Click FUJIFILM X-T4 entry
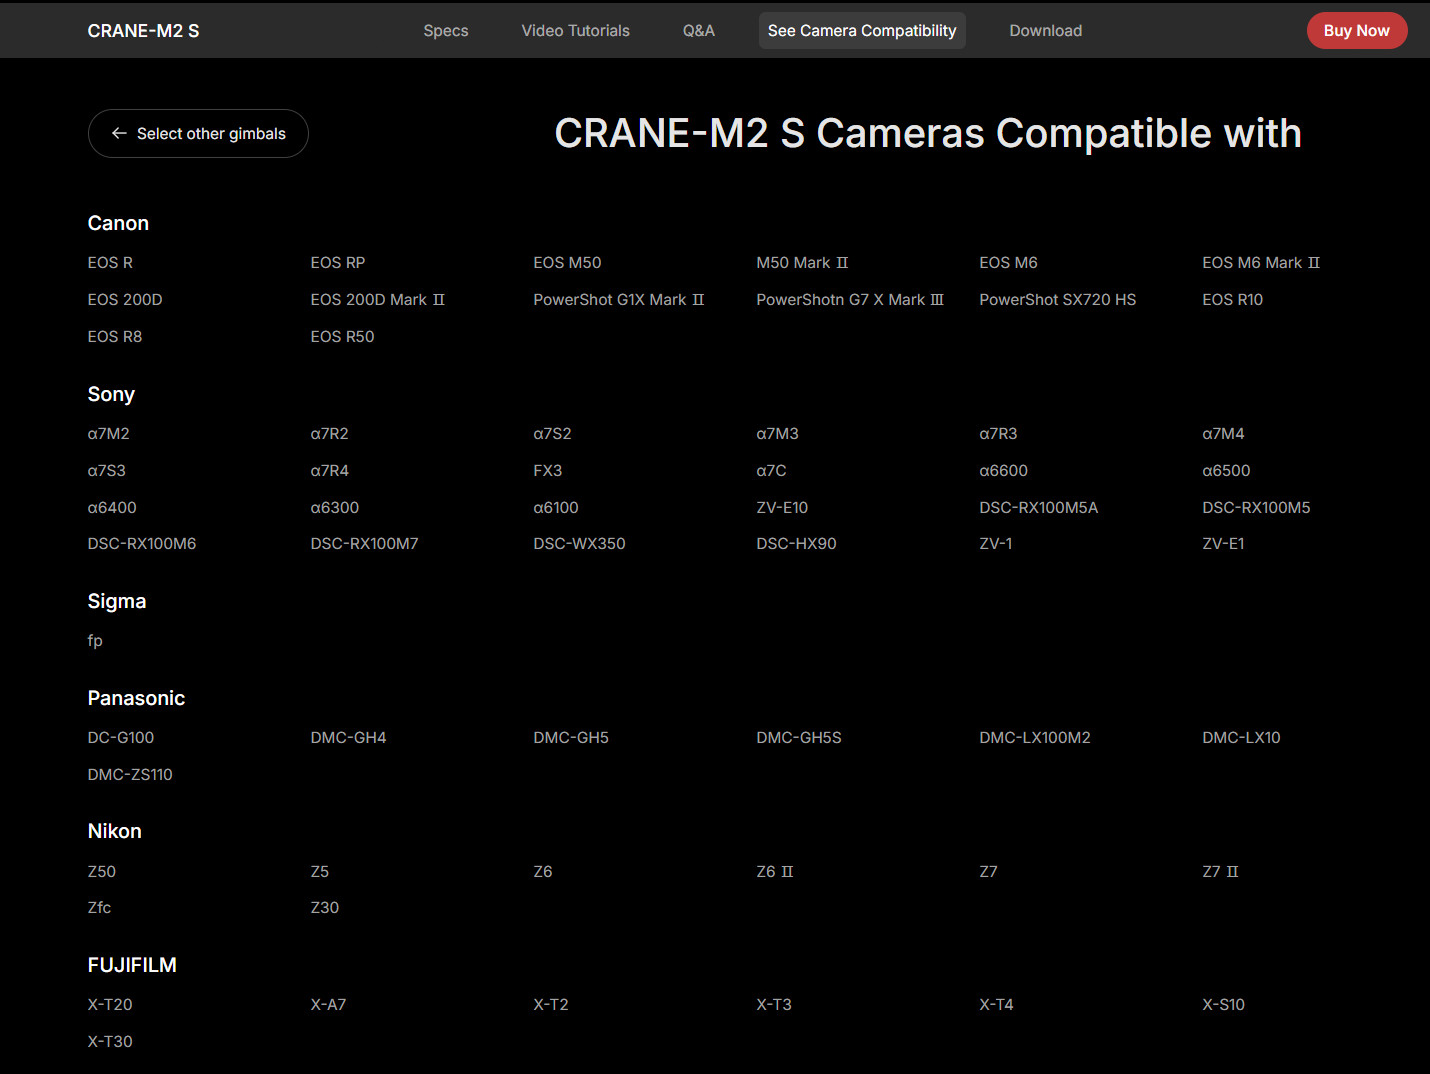The image size is (1430, 1074). 997,1005
